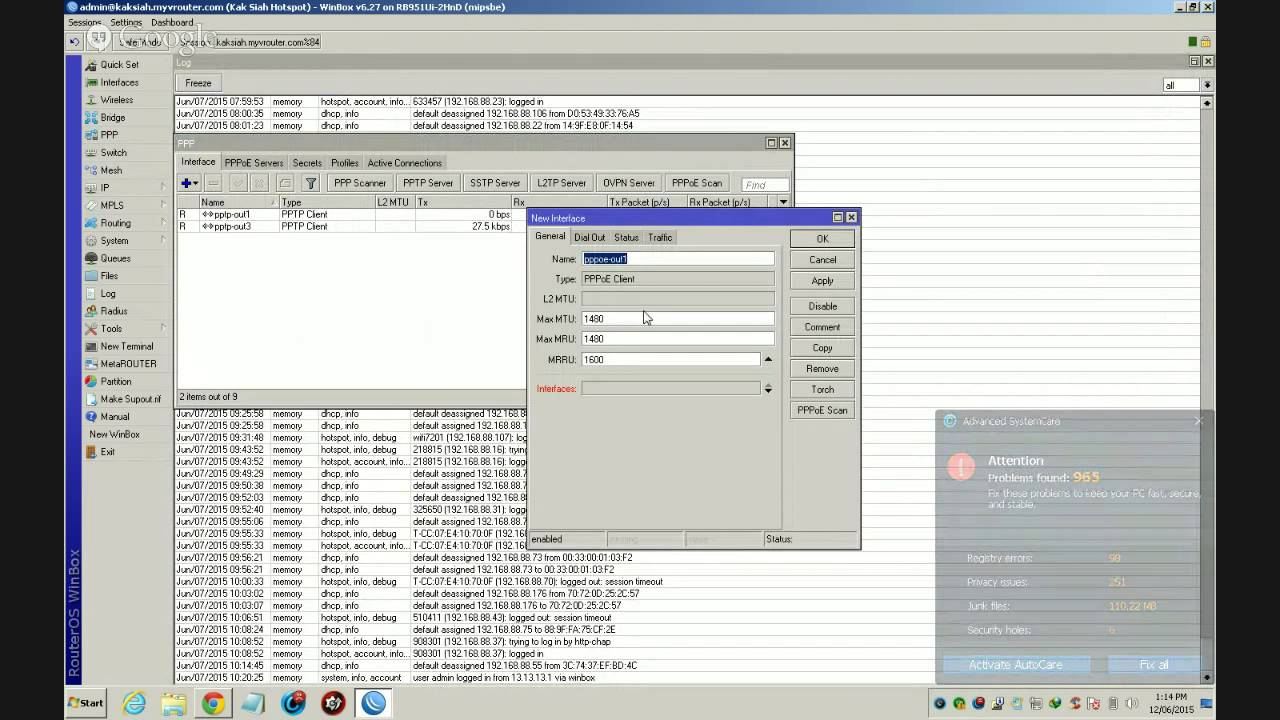This screenshot has height=720, width=1280.
Task: Open the Mesh sidebar item
Action: click(x=110, y=170)
